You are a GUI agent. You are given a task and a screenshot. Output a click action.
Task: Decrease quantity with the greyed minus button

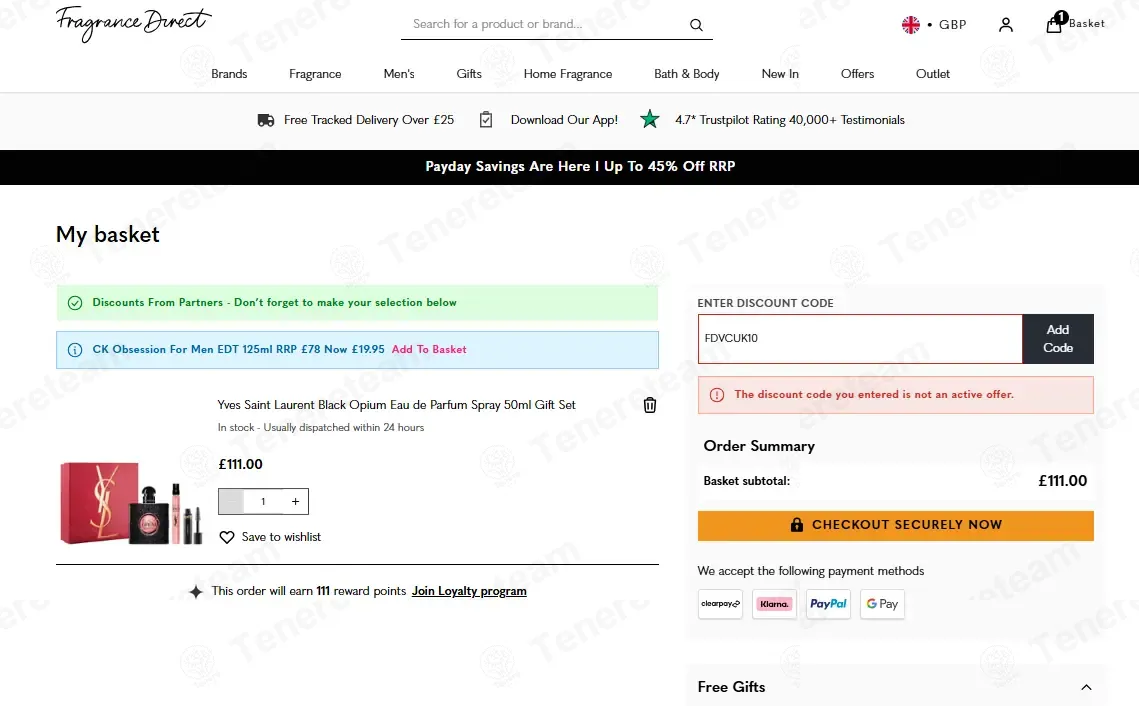pos(231,501)
